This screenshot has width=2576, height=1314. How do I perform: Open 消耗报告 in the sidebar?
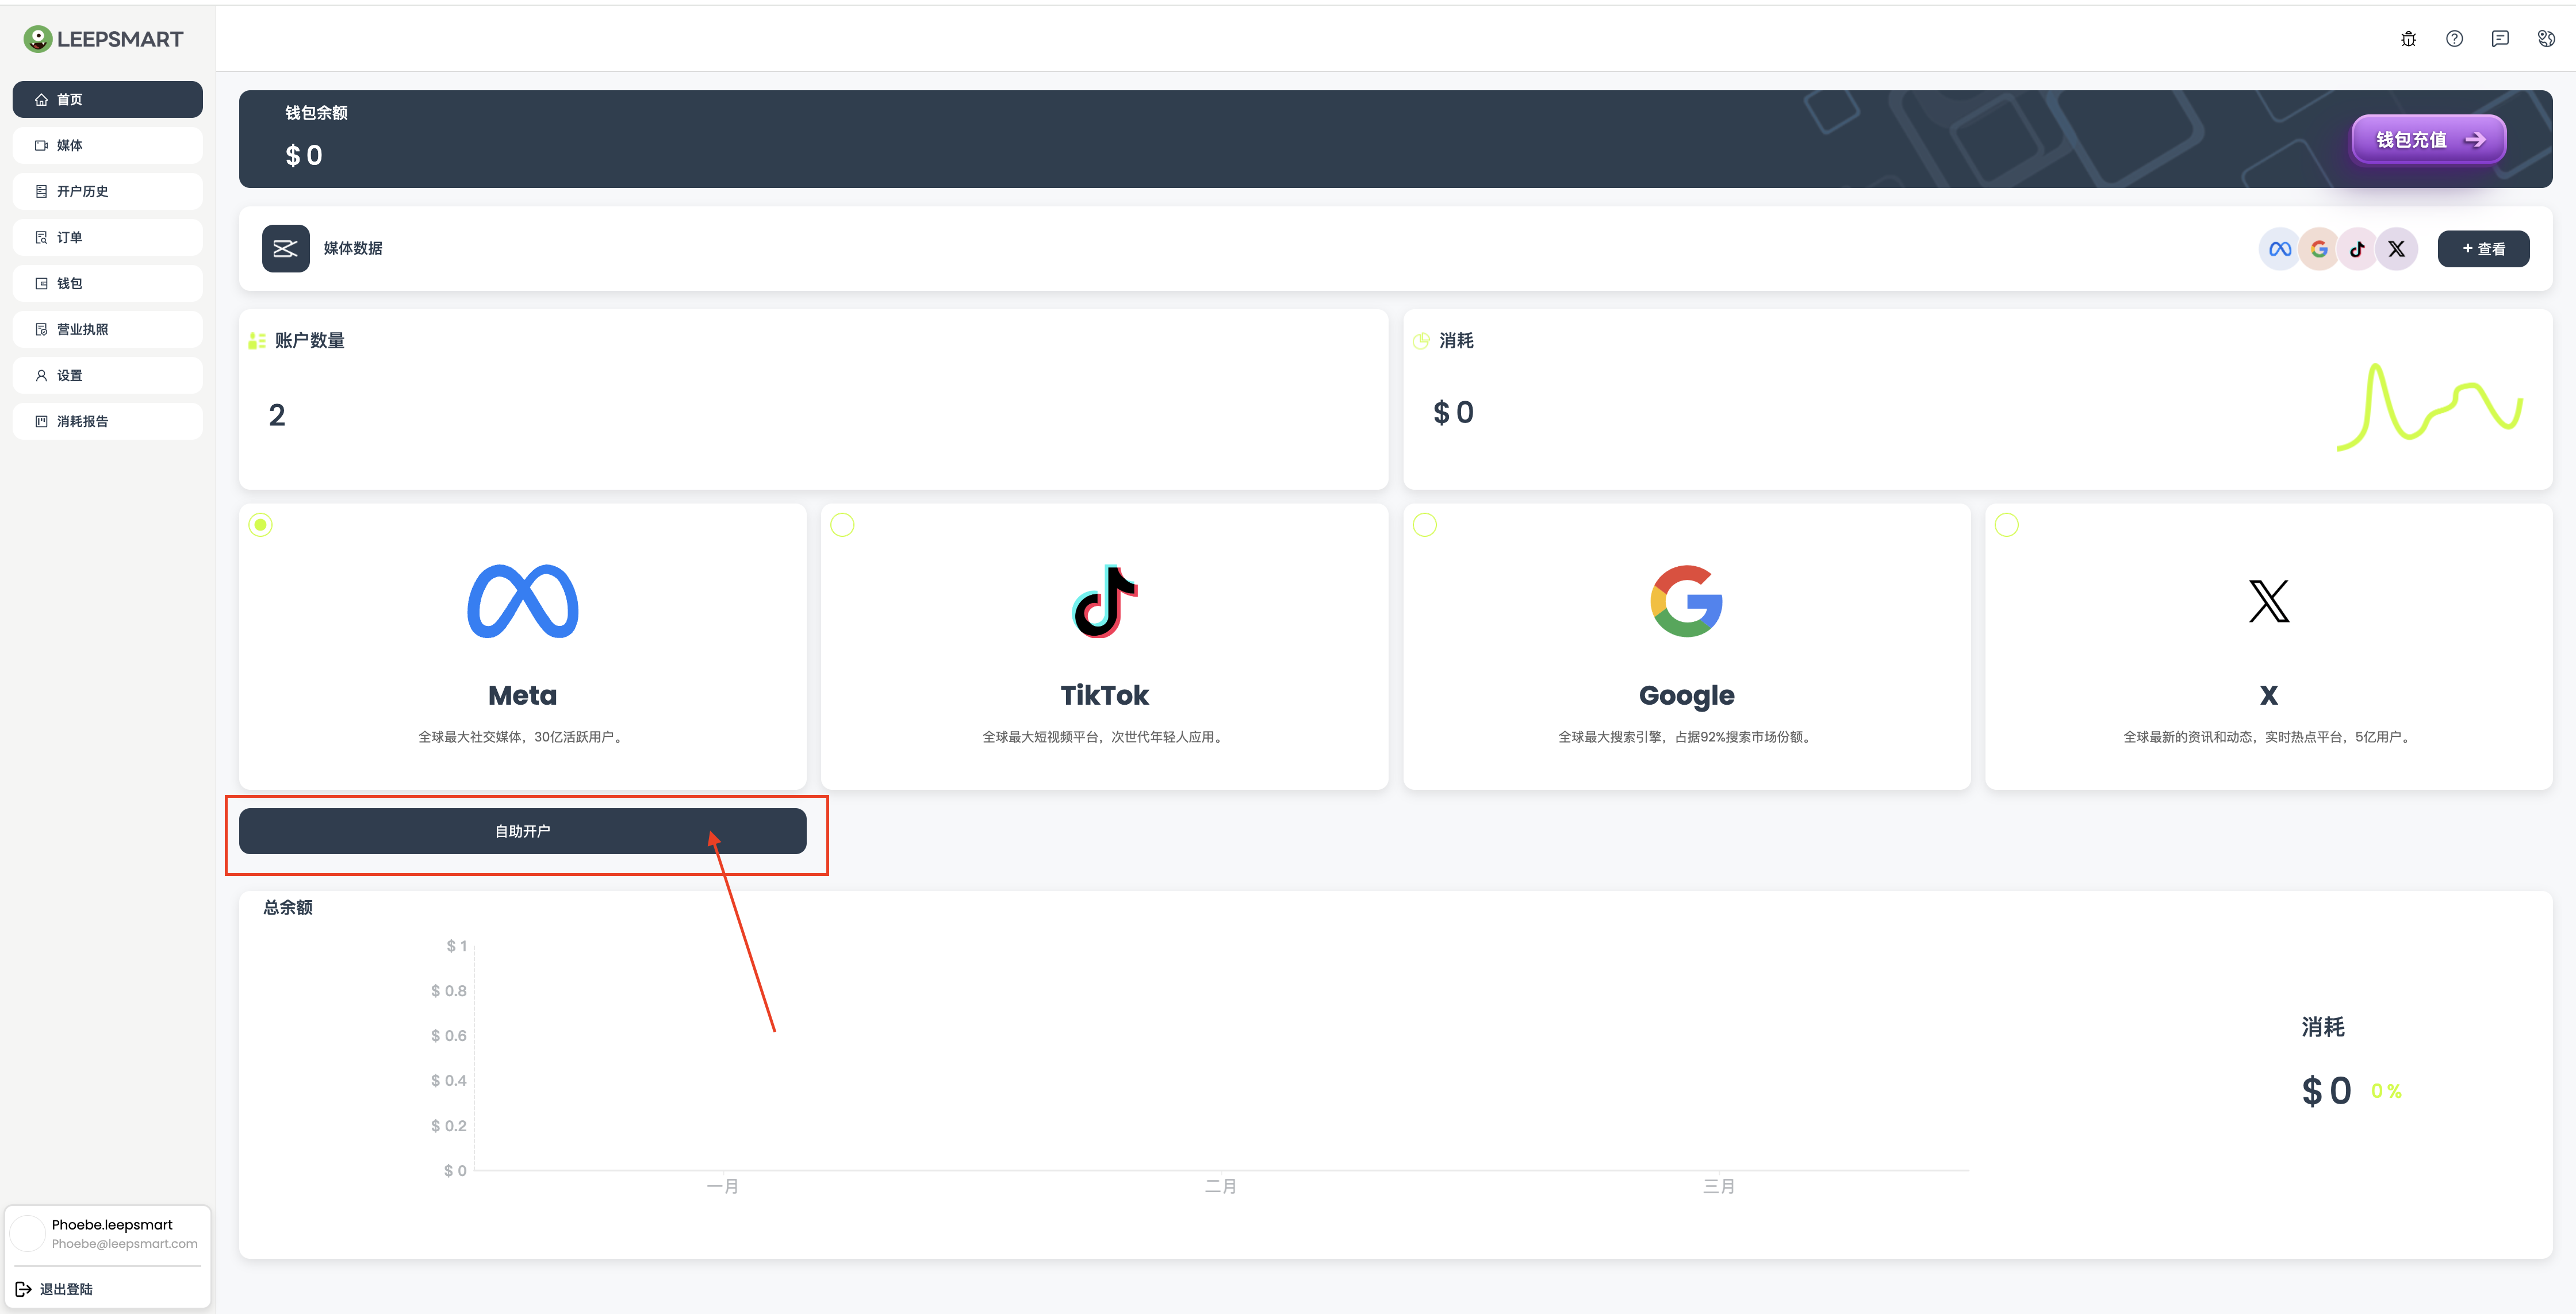pyautogui.click(x=108, y=421)
